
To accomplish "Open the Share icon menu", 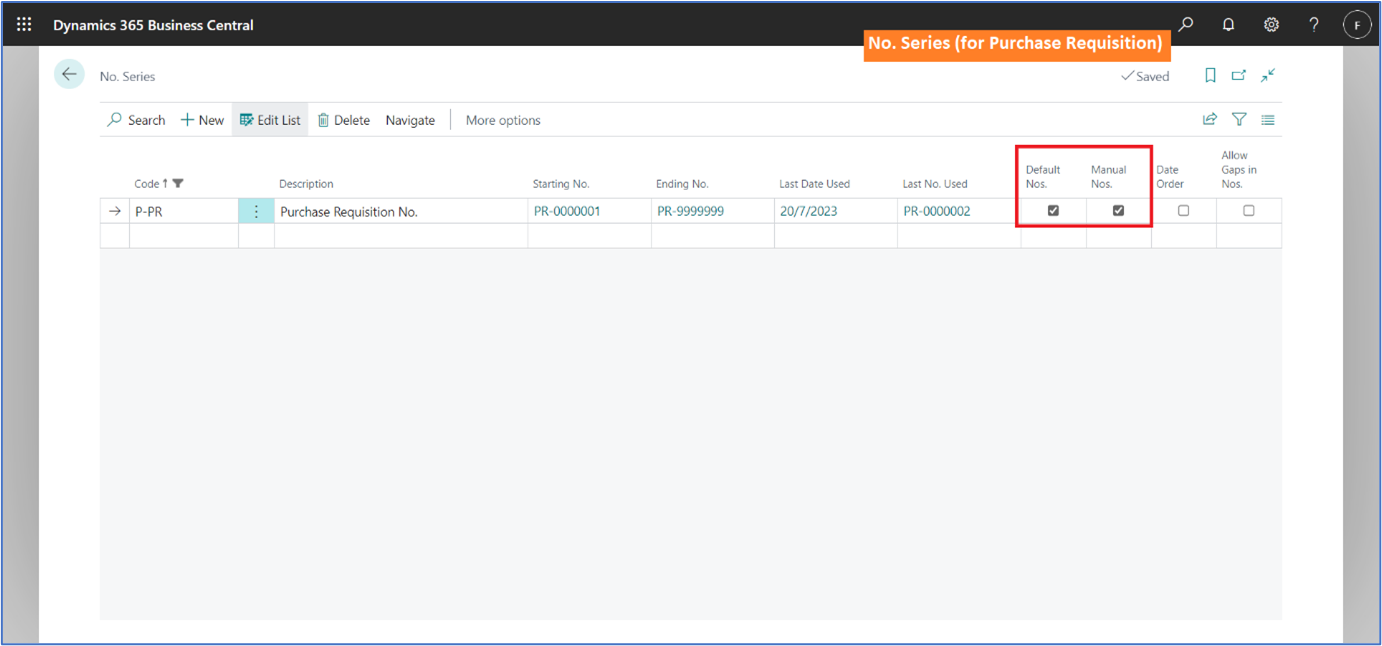I will tap(1210, 120).
